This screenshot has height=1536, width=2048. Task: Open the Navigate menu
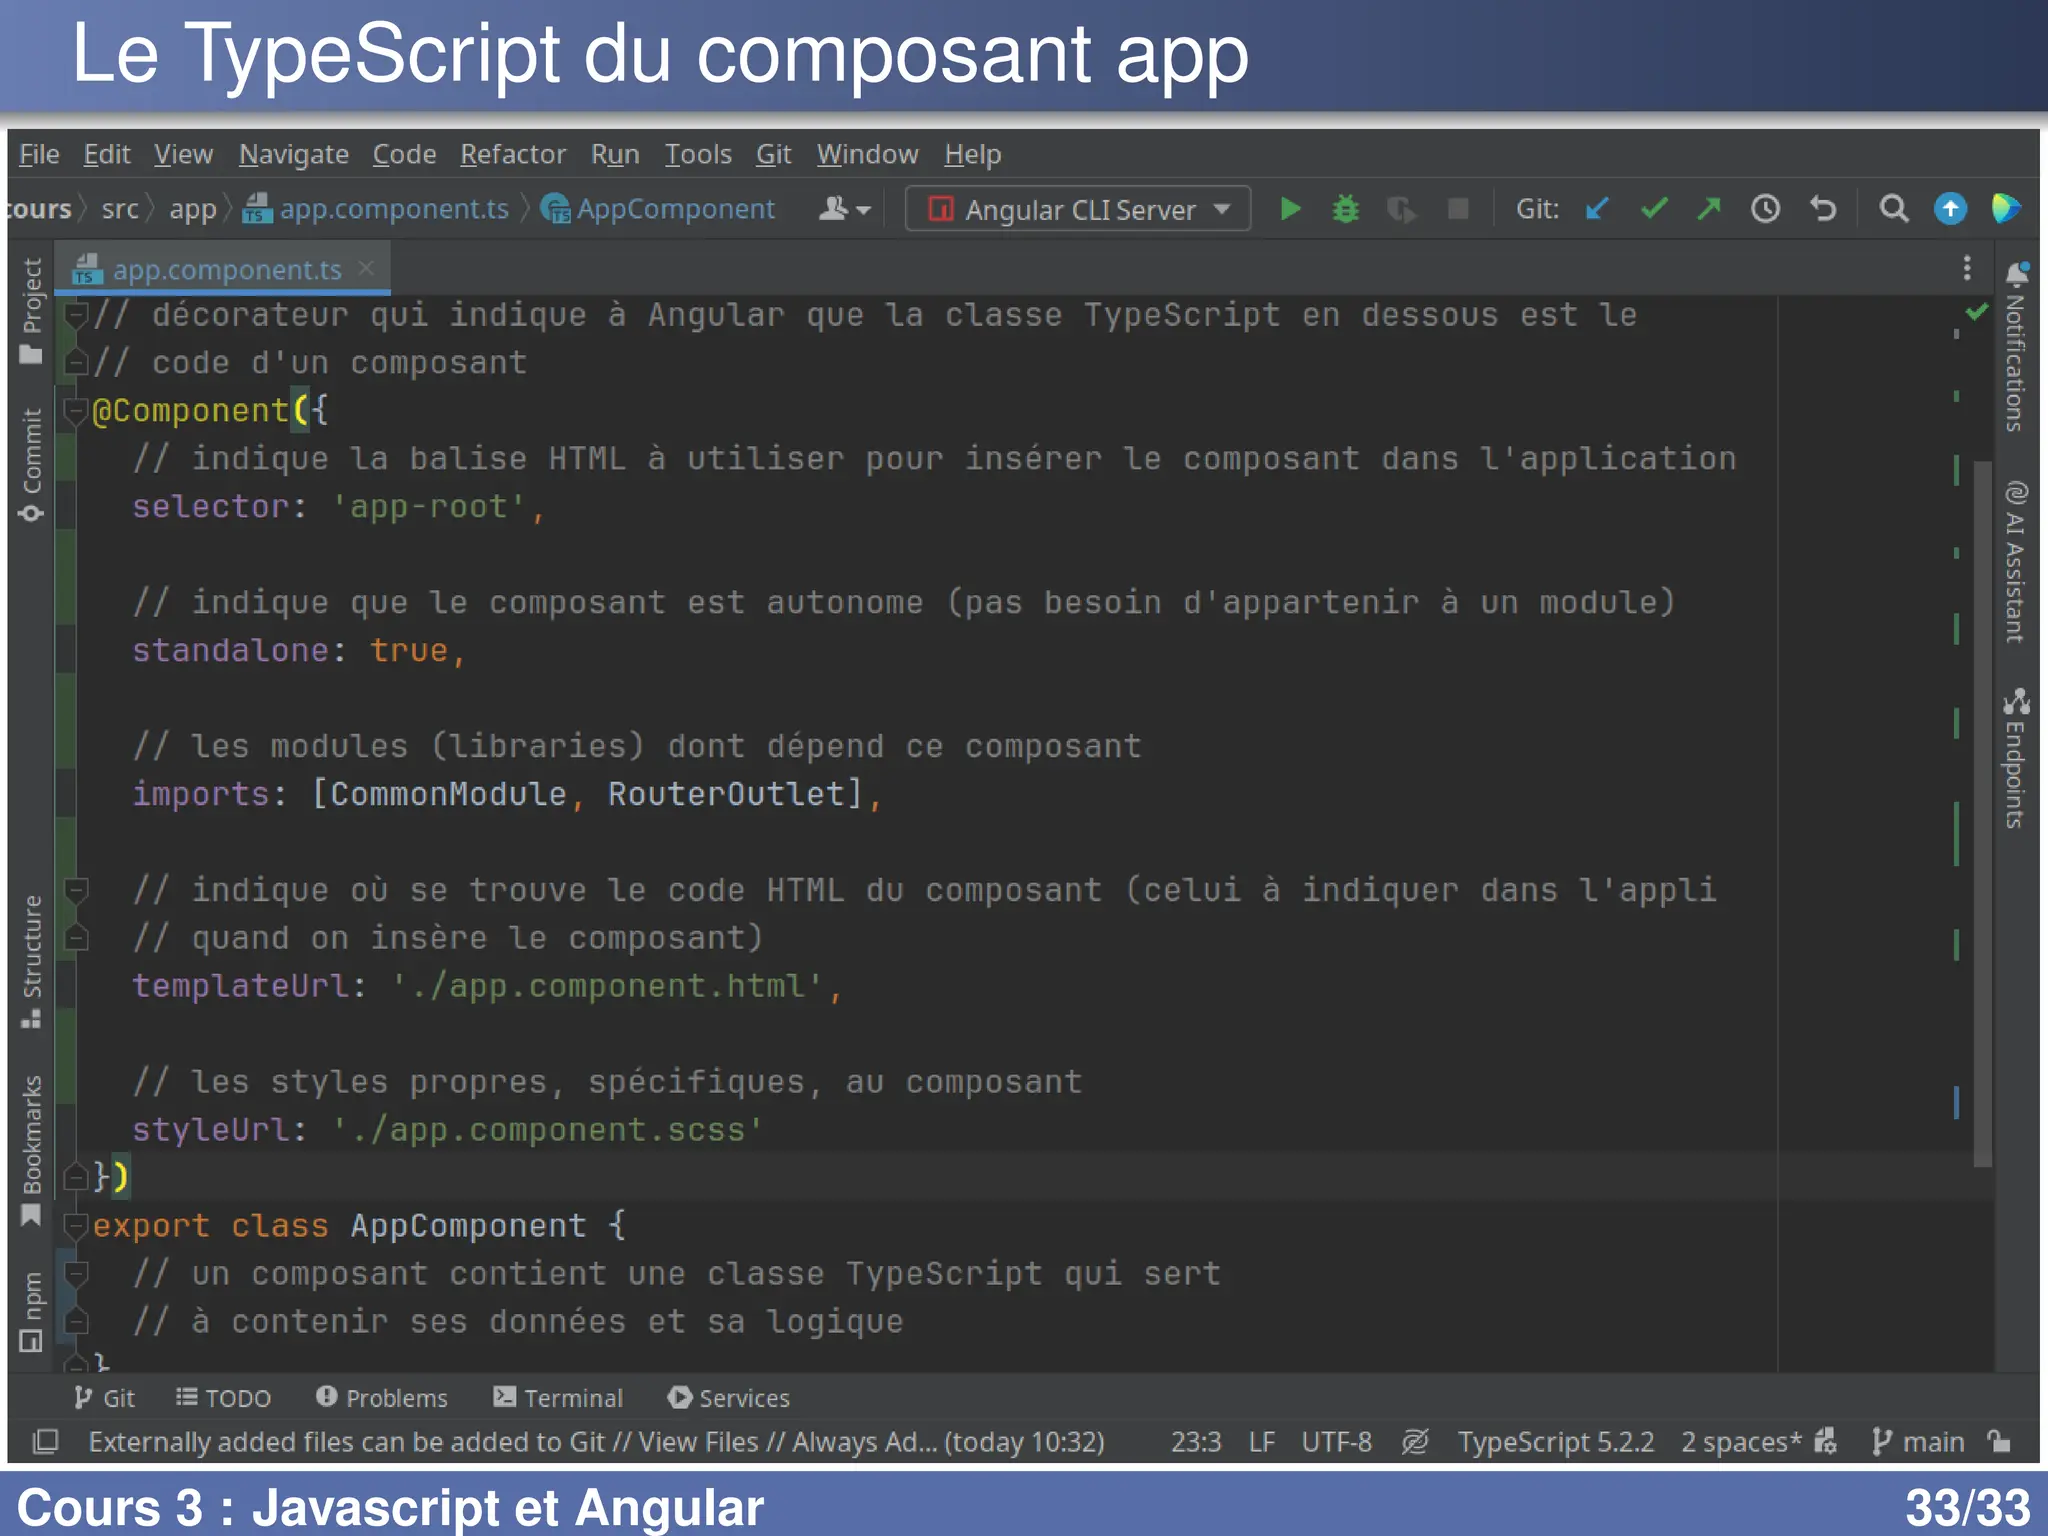tap(293, 154)
